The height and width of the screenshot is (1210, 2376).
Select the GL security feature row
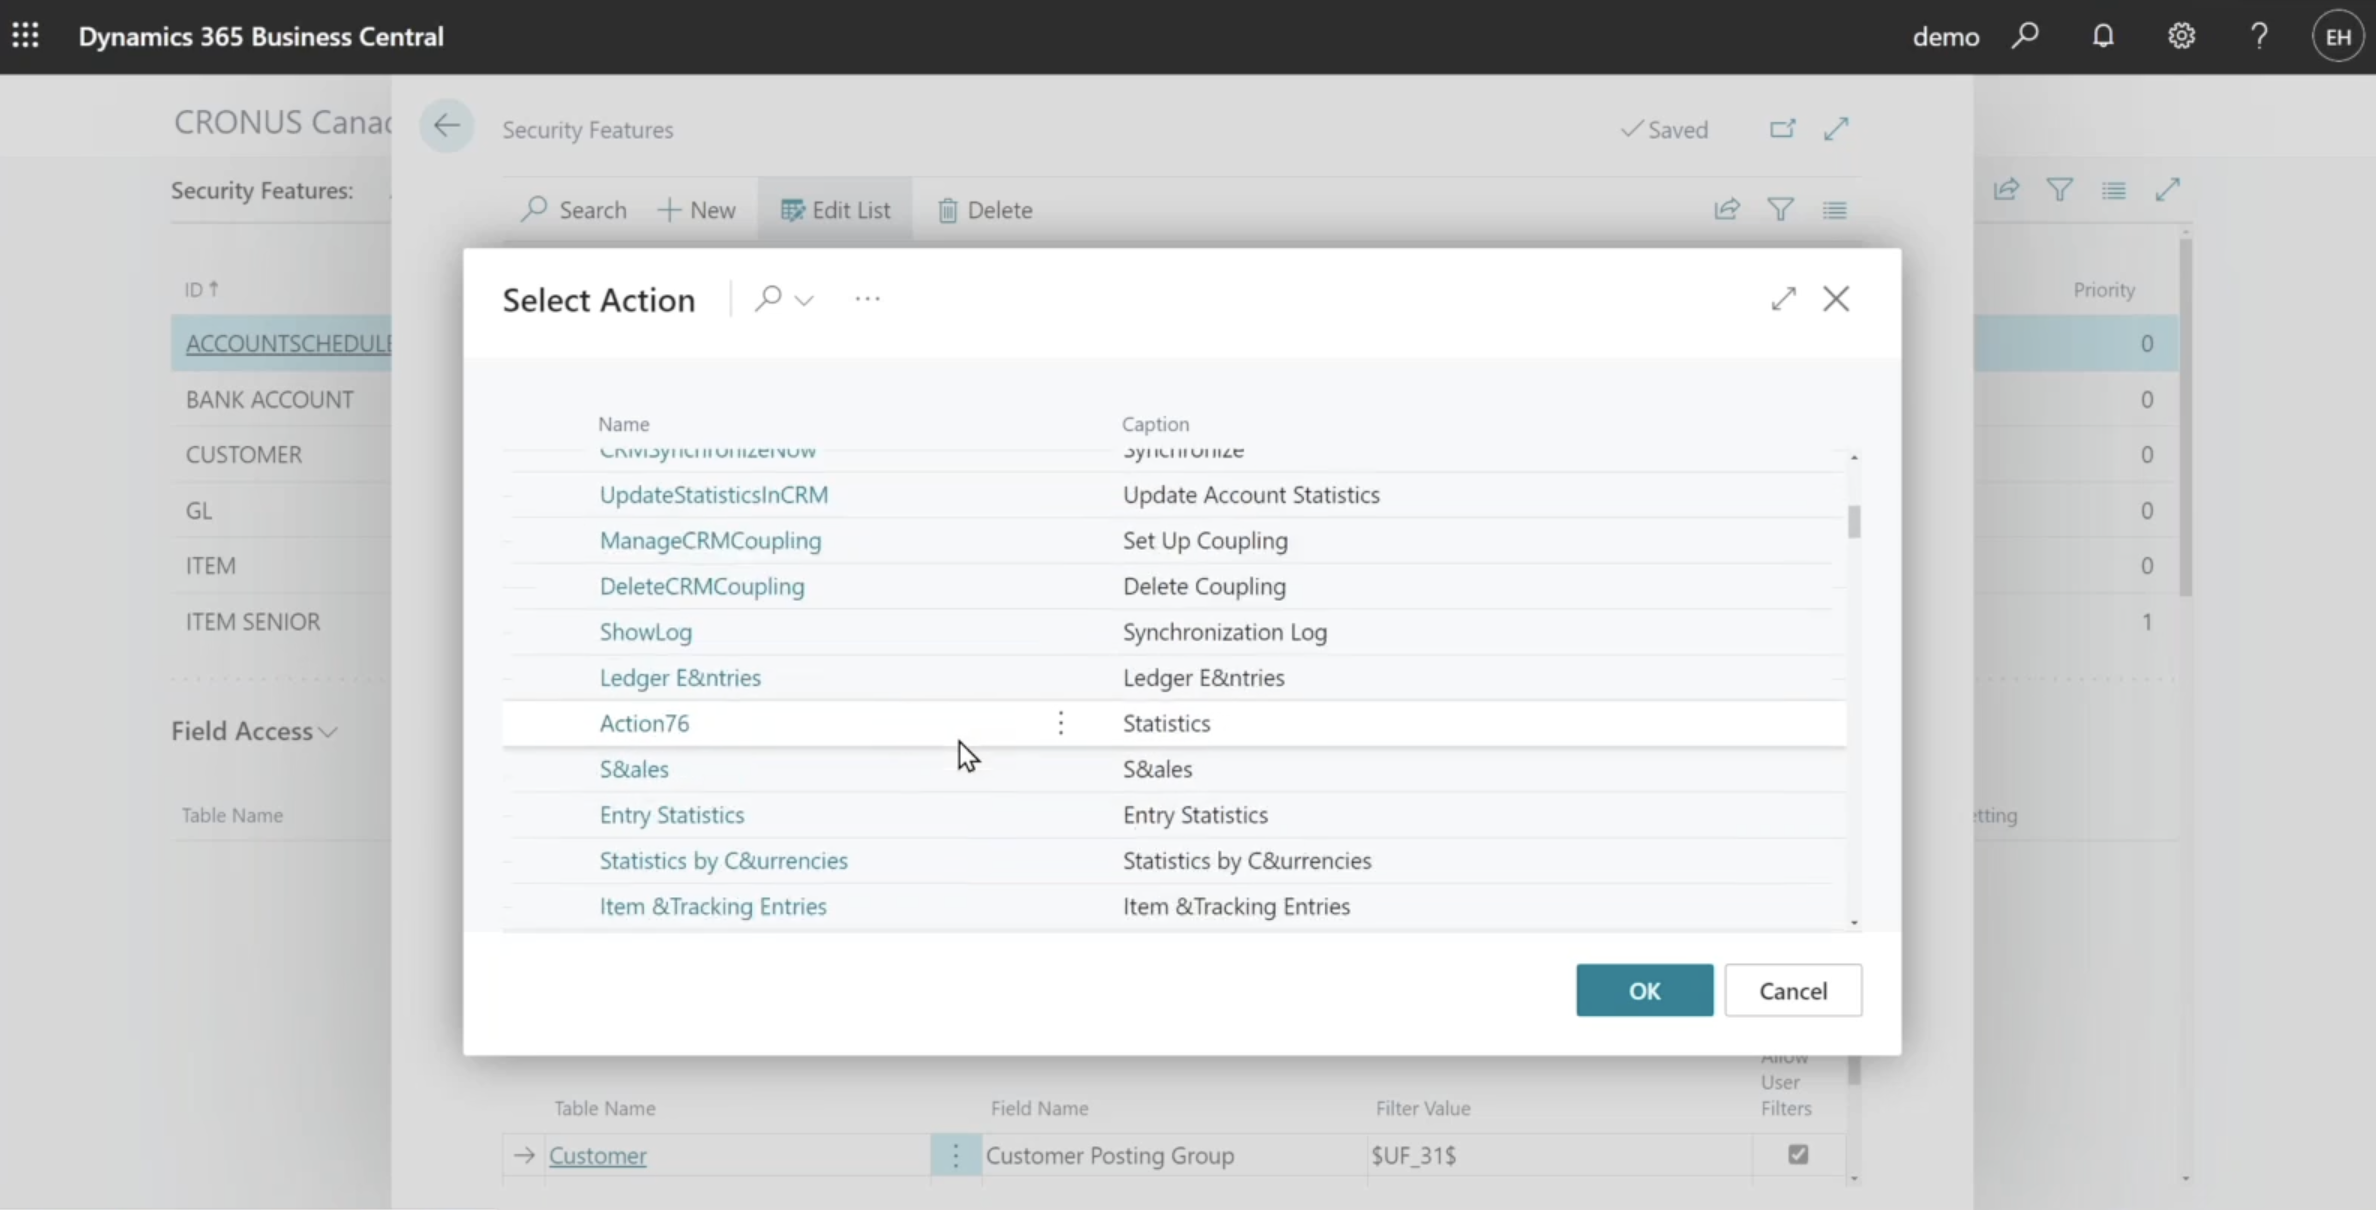[x=199, y=510]
